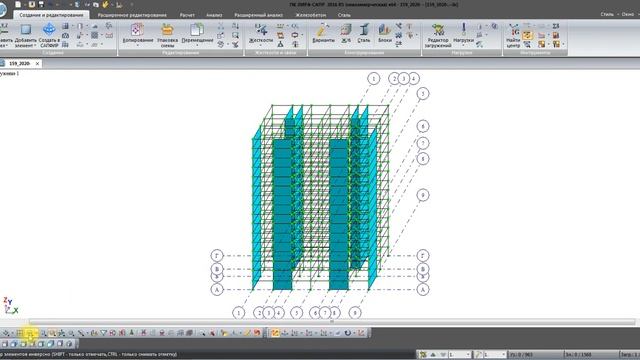Click the Создать в САПФИР button

tap(49, 36)
